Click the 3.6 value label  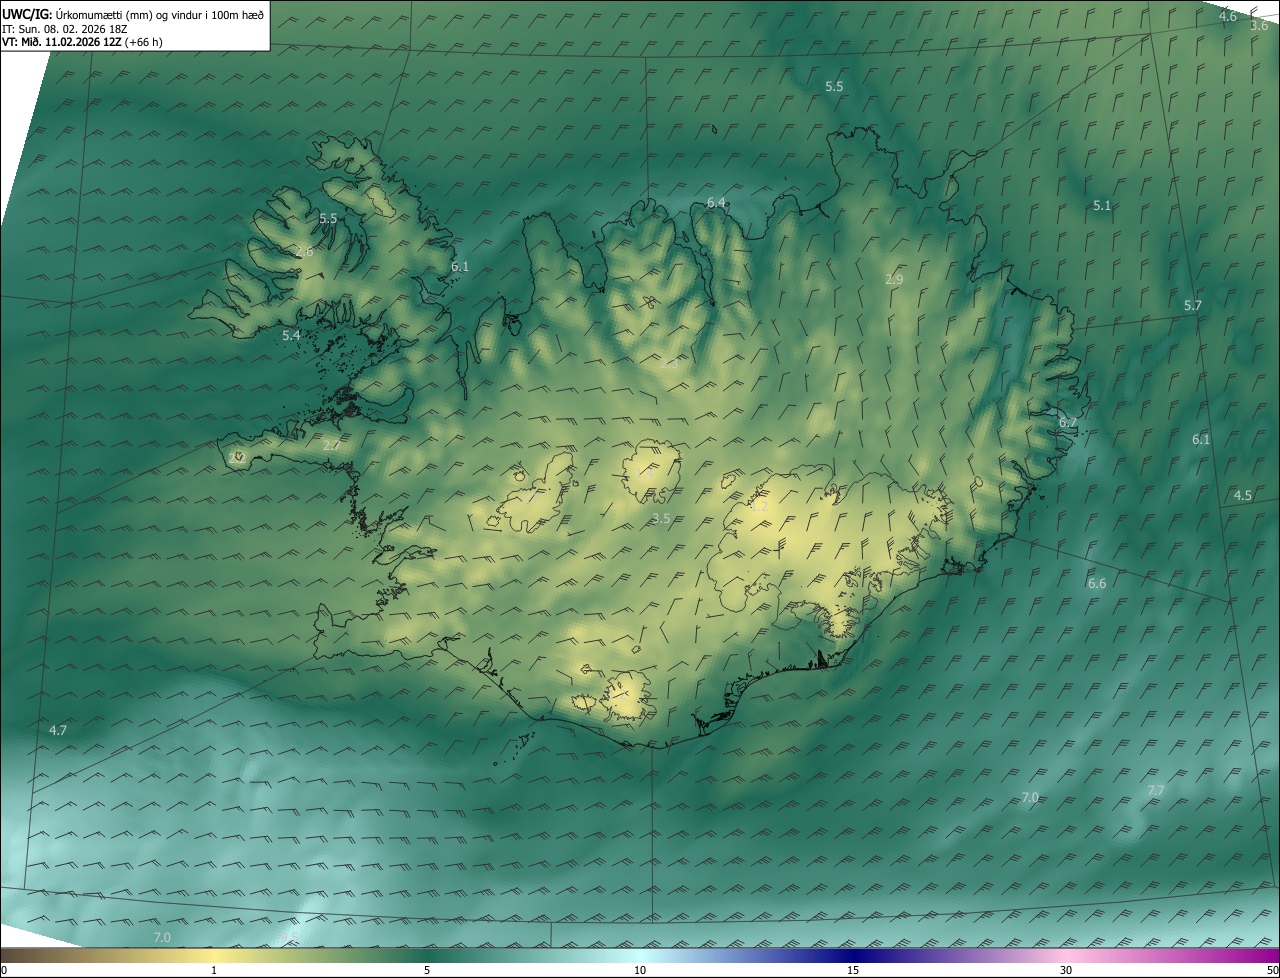pos(1259,25)
